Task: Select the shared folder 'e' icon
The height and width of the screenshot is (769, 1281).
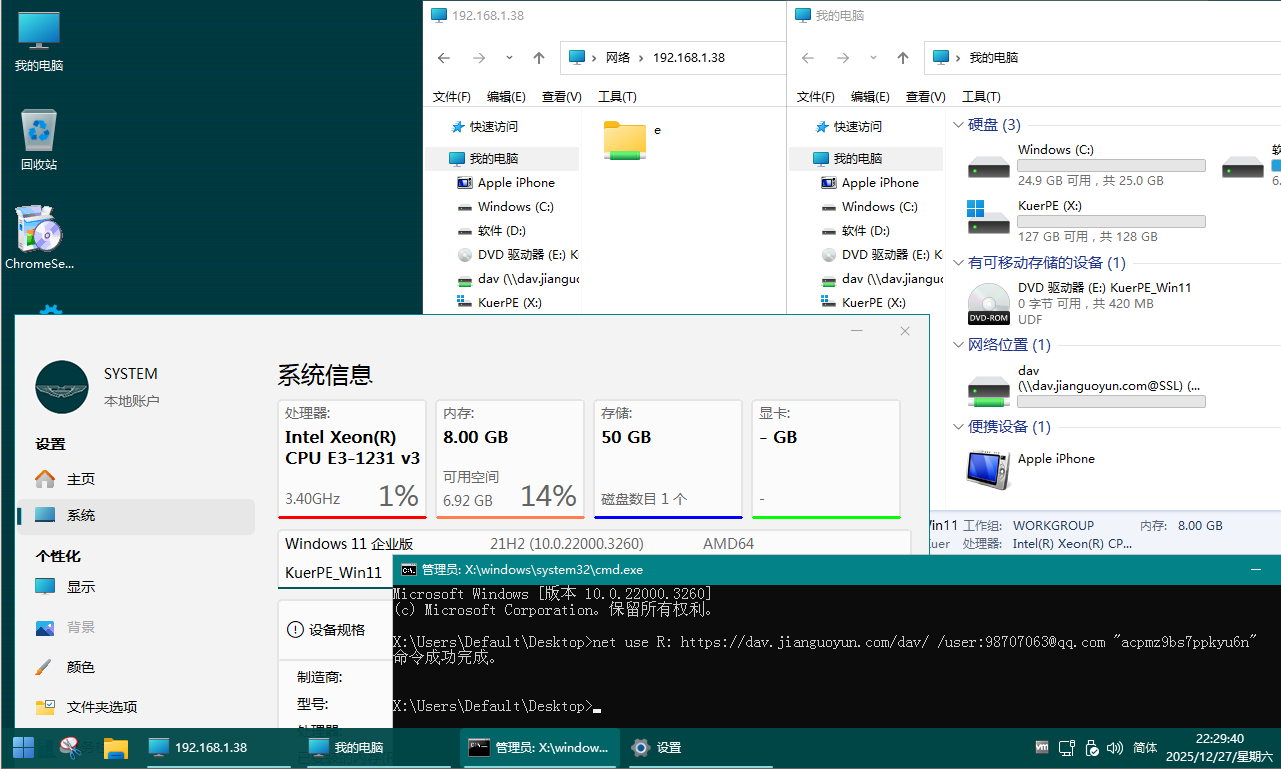Action: pyautogui.click(x=625, y=140)
